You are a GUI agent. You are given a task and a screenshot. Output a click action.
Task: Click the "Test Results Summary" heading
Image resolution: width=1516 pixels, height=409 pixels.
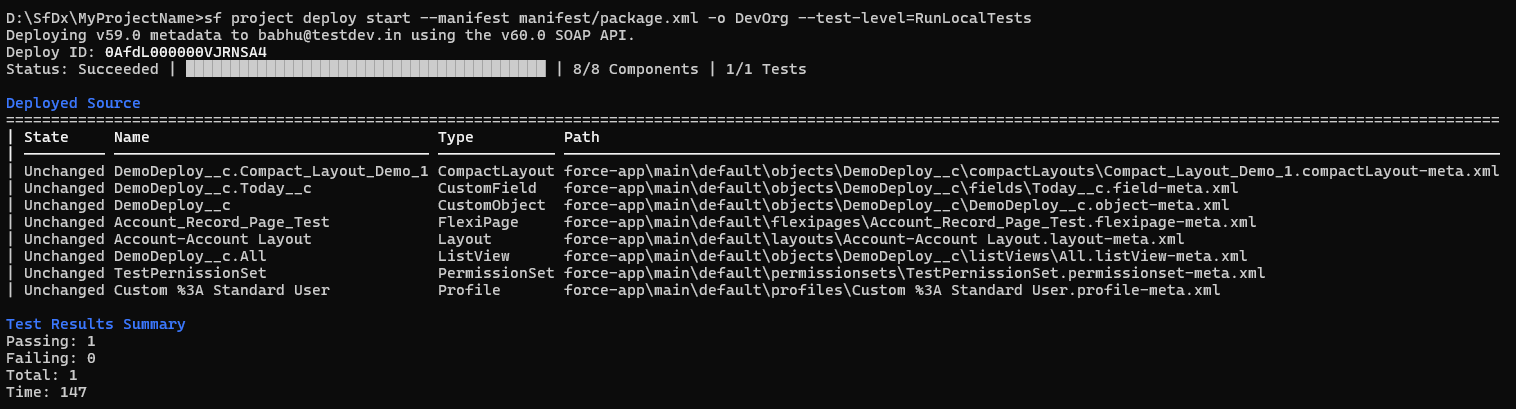point(95,324)
